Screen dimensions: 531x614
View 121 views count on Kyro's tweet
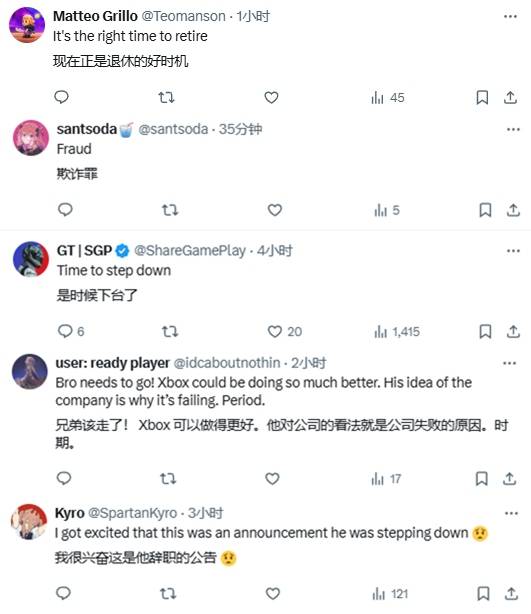[390, 594]
